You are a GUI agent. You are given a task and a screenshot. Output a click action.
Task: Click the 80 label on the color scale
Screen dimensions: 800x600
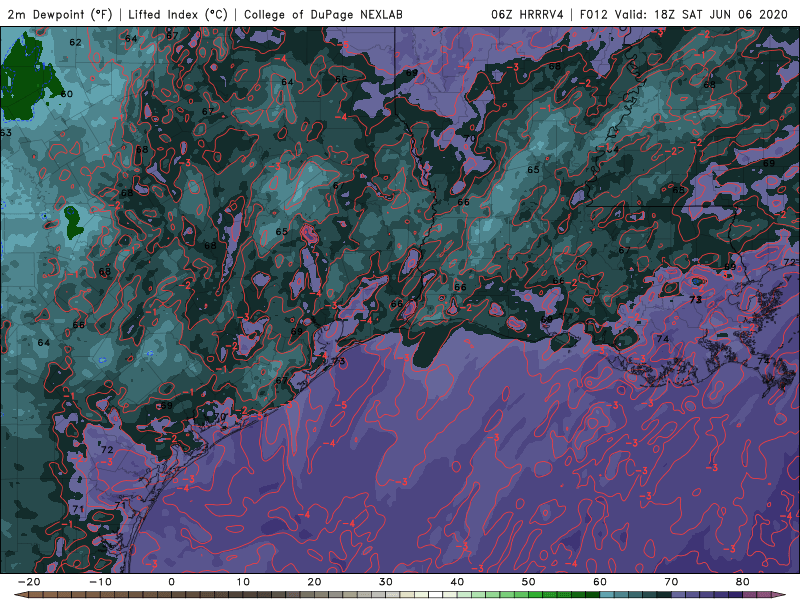(743, 582)
